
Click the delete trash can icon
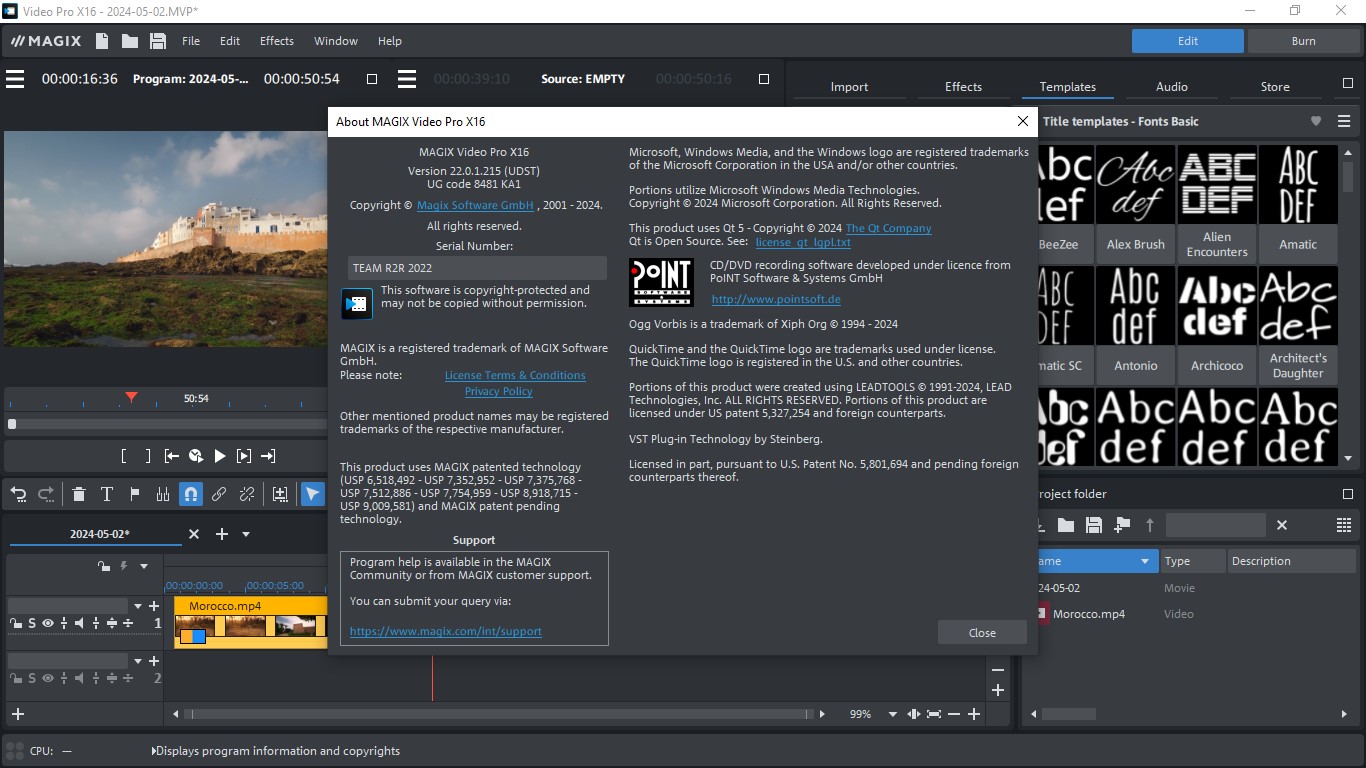pyautogui.click(x=78, y=494)
